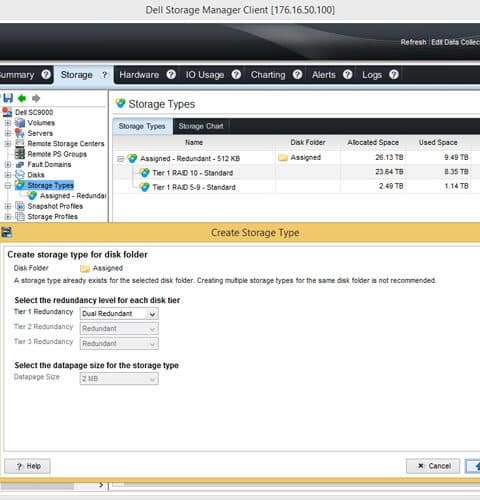Viewport: 480px width, 500px height.
Task: Switch to the Summary tab
Action: (17, 75)
